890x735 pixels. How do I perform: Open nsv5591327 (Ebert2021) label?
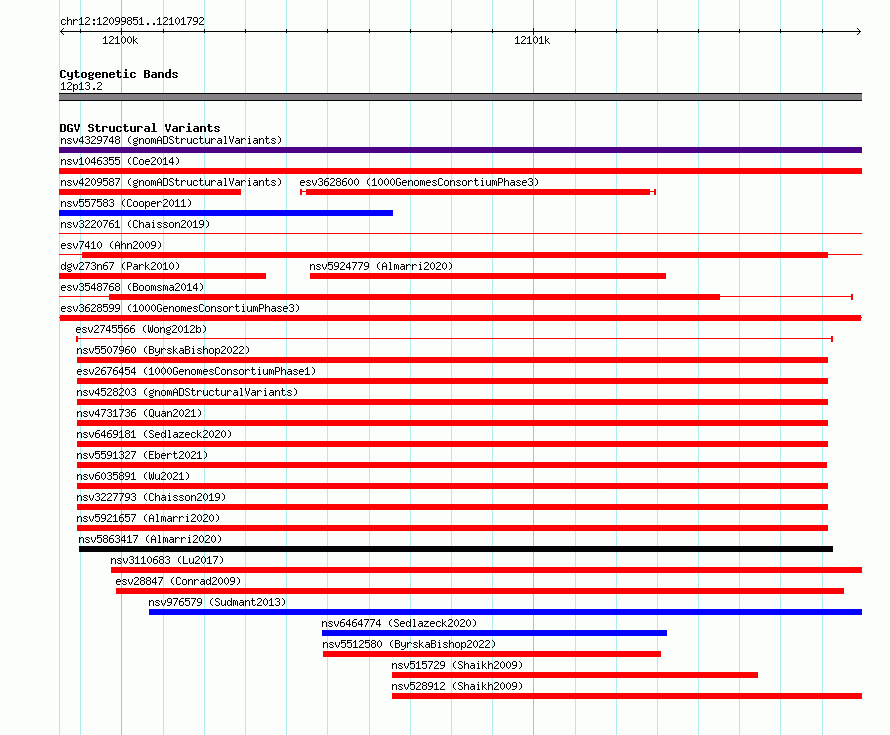pos(142,455)
